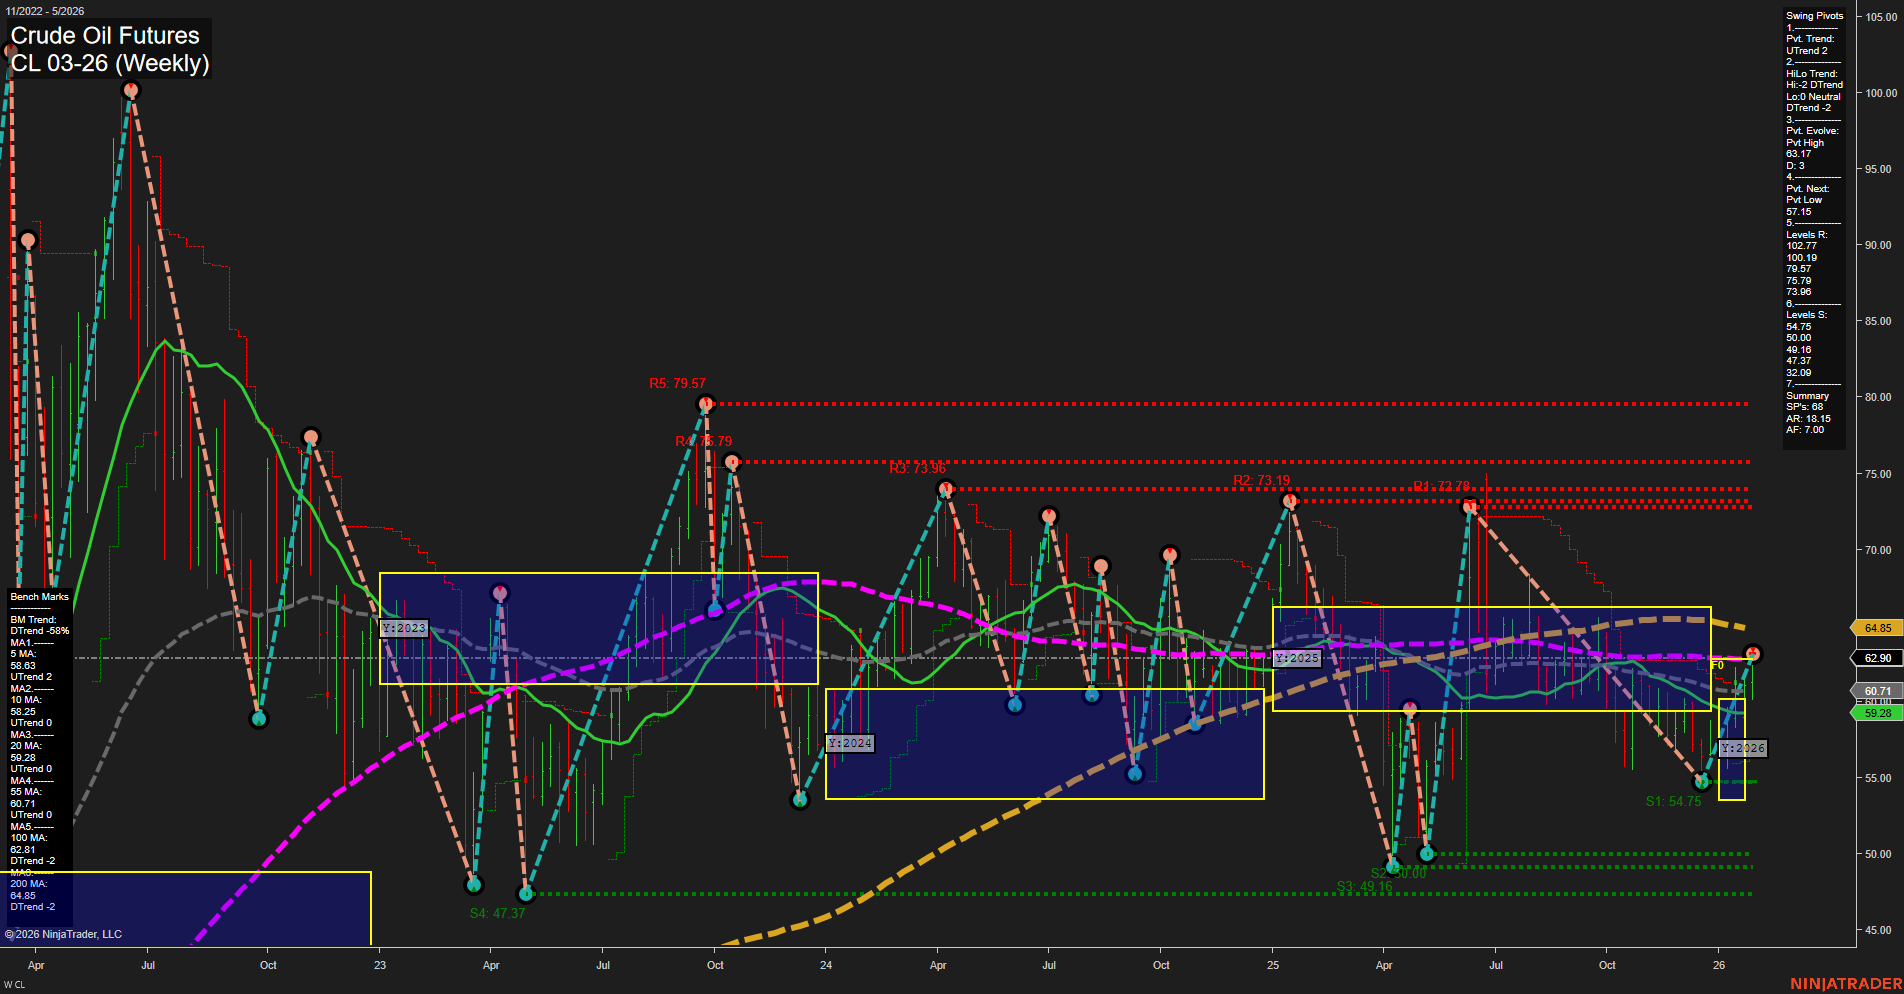This screenshot has width=1904, height=994.
Task: Expand the Y:2025 region label
Action: tap(1295, 658)
